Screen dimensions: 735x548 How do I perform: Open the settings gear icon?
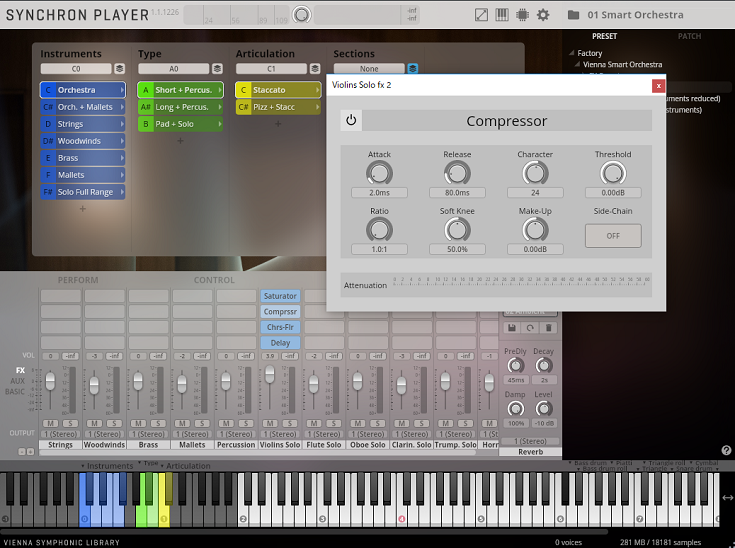(x=543, y=15)
